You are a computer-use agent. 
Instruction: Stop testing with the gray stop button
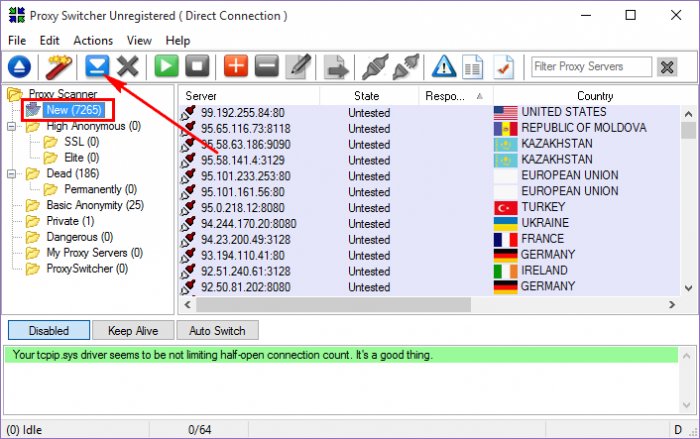tap(197, 66)
